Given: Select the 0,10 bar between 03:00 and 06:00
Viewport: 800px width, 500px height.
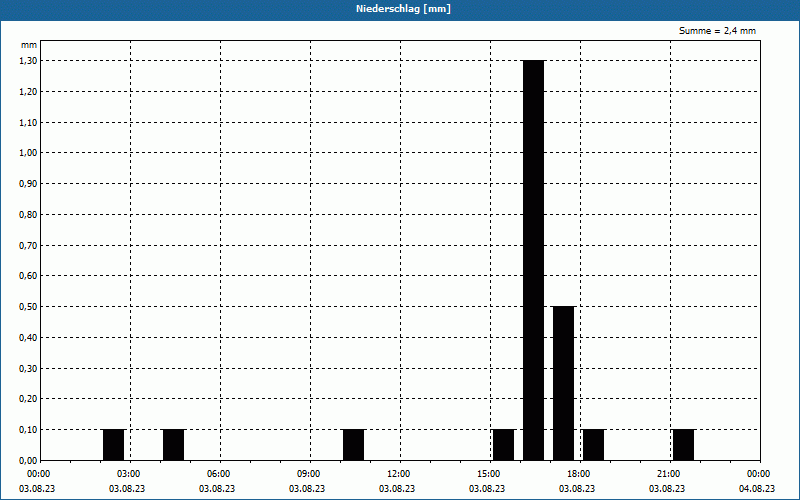Looking at the screenshot, I should click(x=173, y=445).
